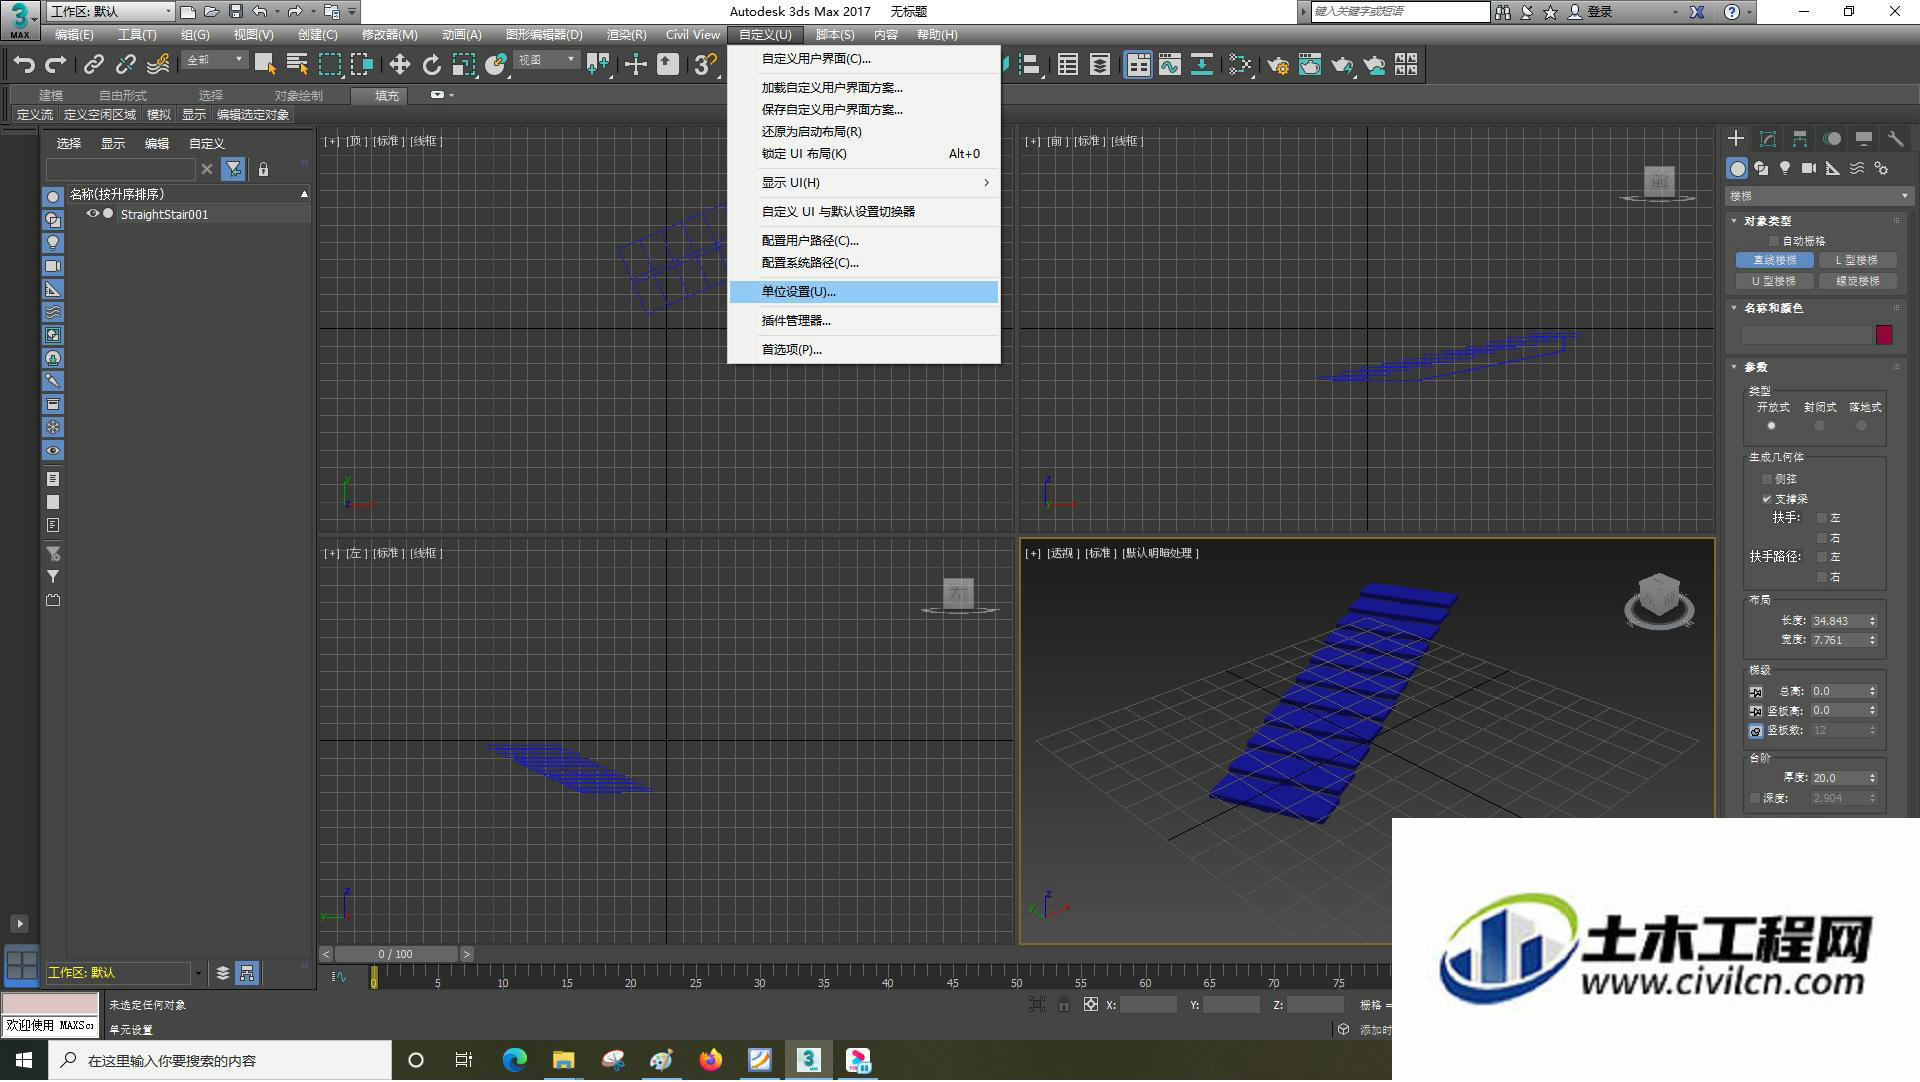The width and height of the screenshot is (1920, 1082).
Task: Click the 长度 spinner arrows
Action: coord(1872,621)
